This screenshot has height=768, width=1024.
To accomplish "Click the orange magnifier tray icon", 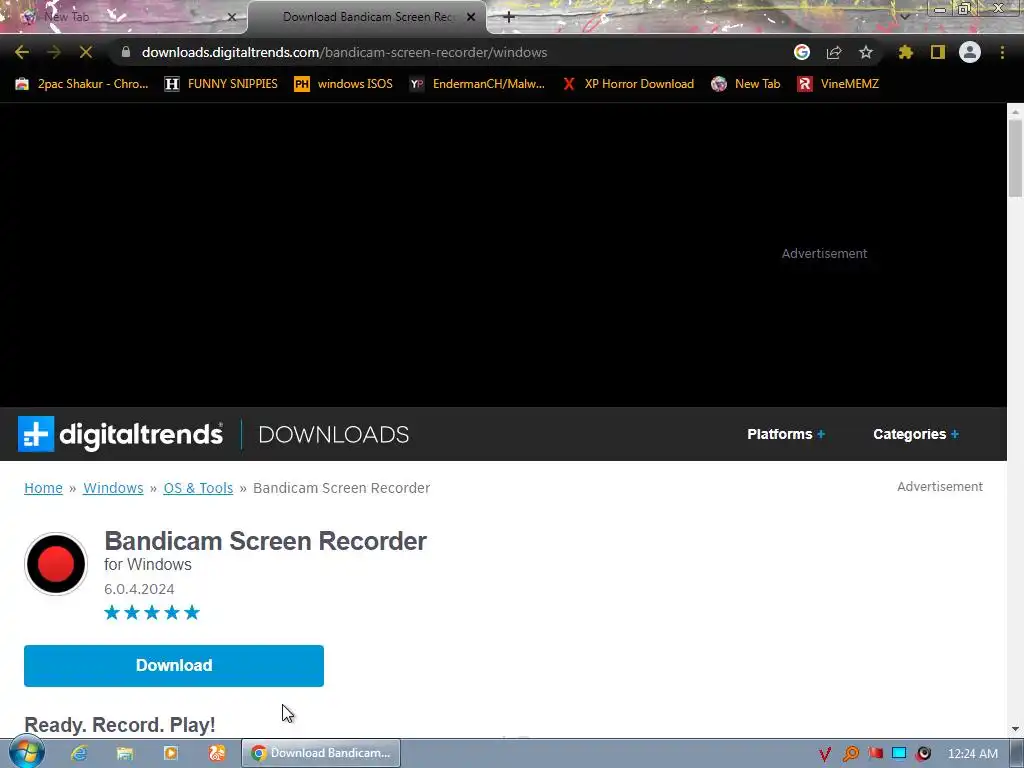I will 850,754.
